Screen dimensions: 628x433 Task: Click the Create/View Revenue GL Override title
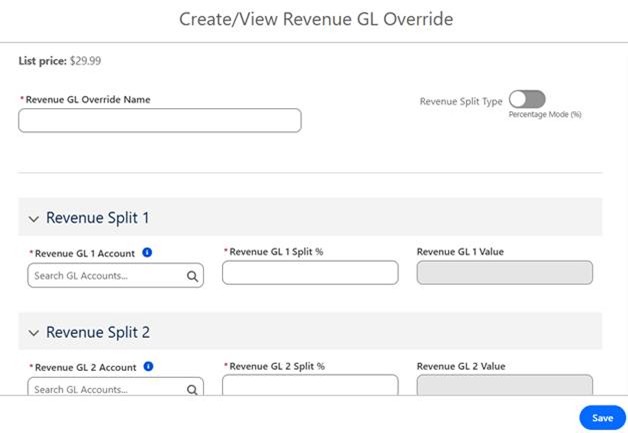(316, 19)
